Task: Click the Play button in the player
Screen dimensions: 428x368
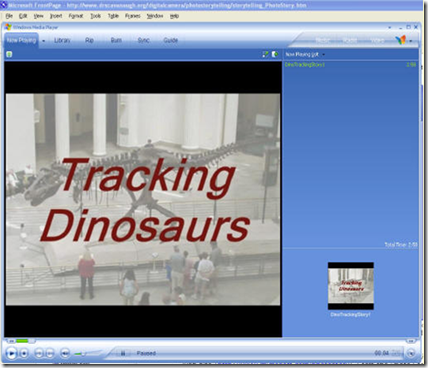Action: pyautogui.click(x=11, y=353)
